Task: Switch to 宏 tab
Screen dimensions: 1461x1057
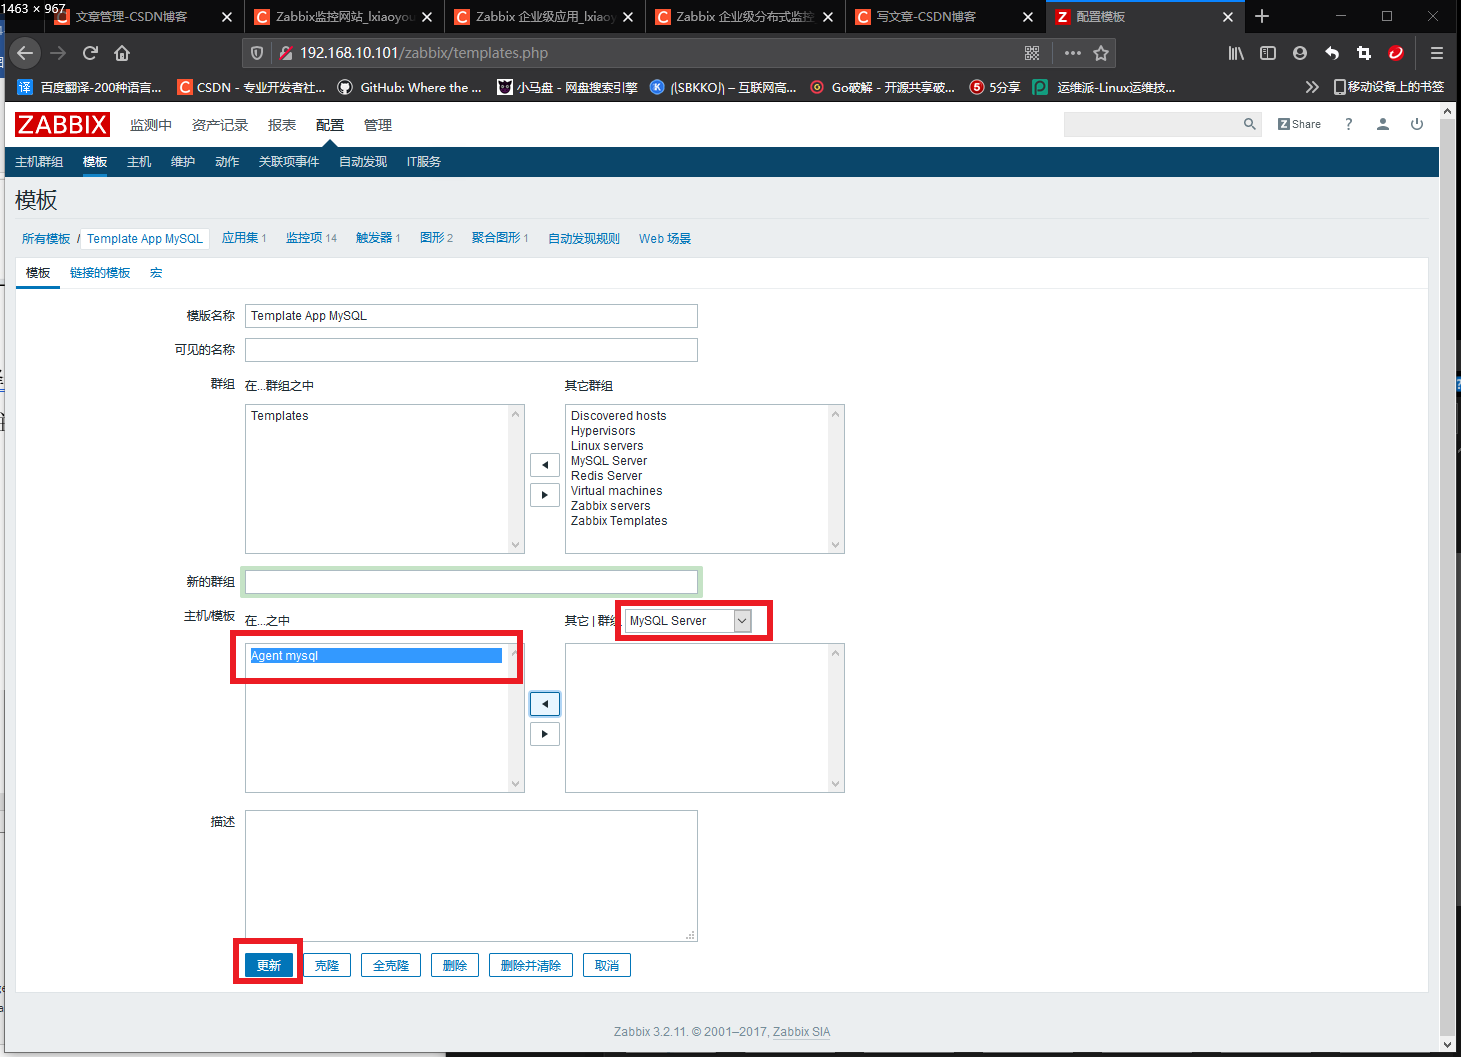Action: pos(156,273)
